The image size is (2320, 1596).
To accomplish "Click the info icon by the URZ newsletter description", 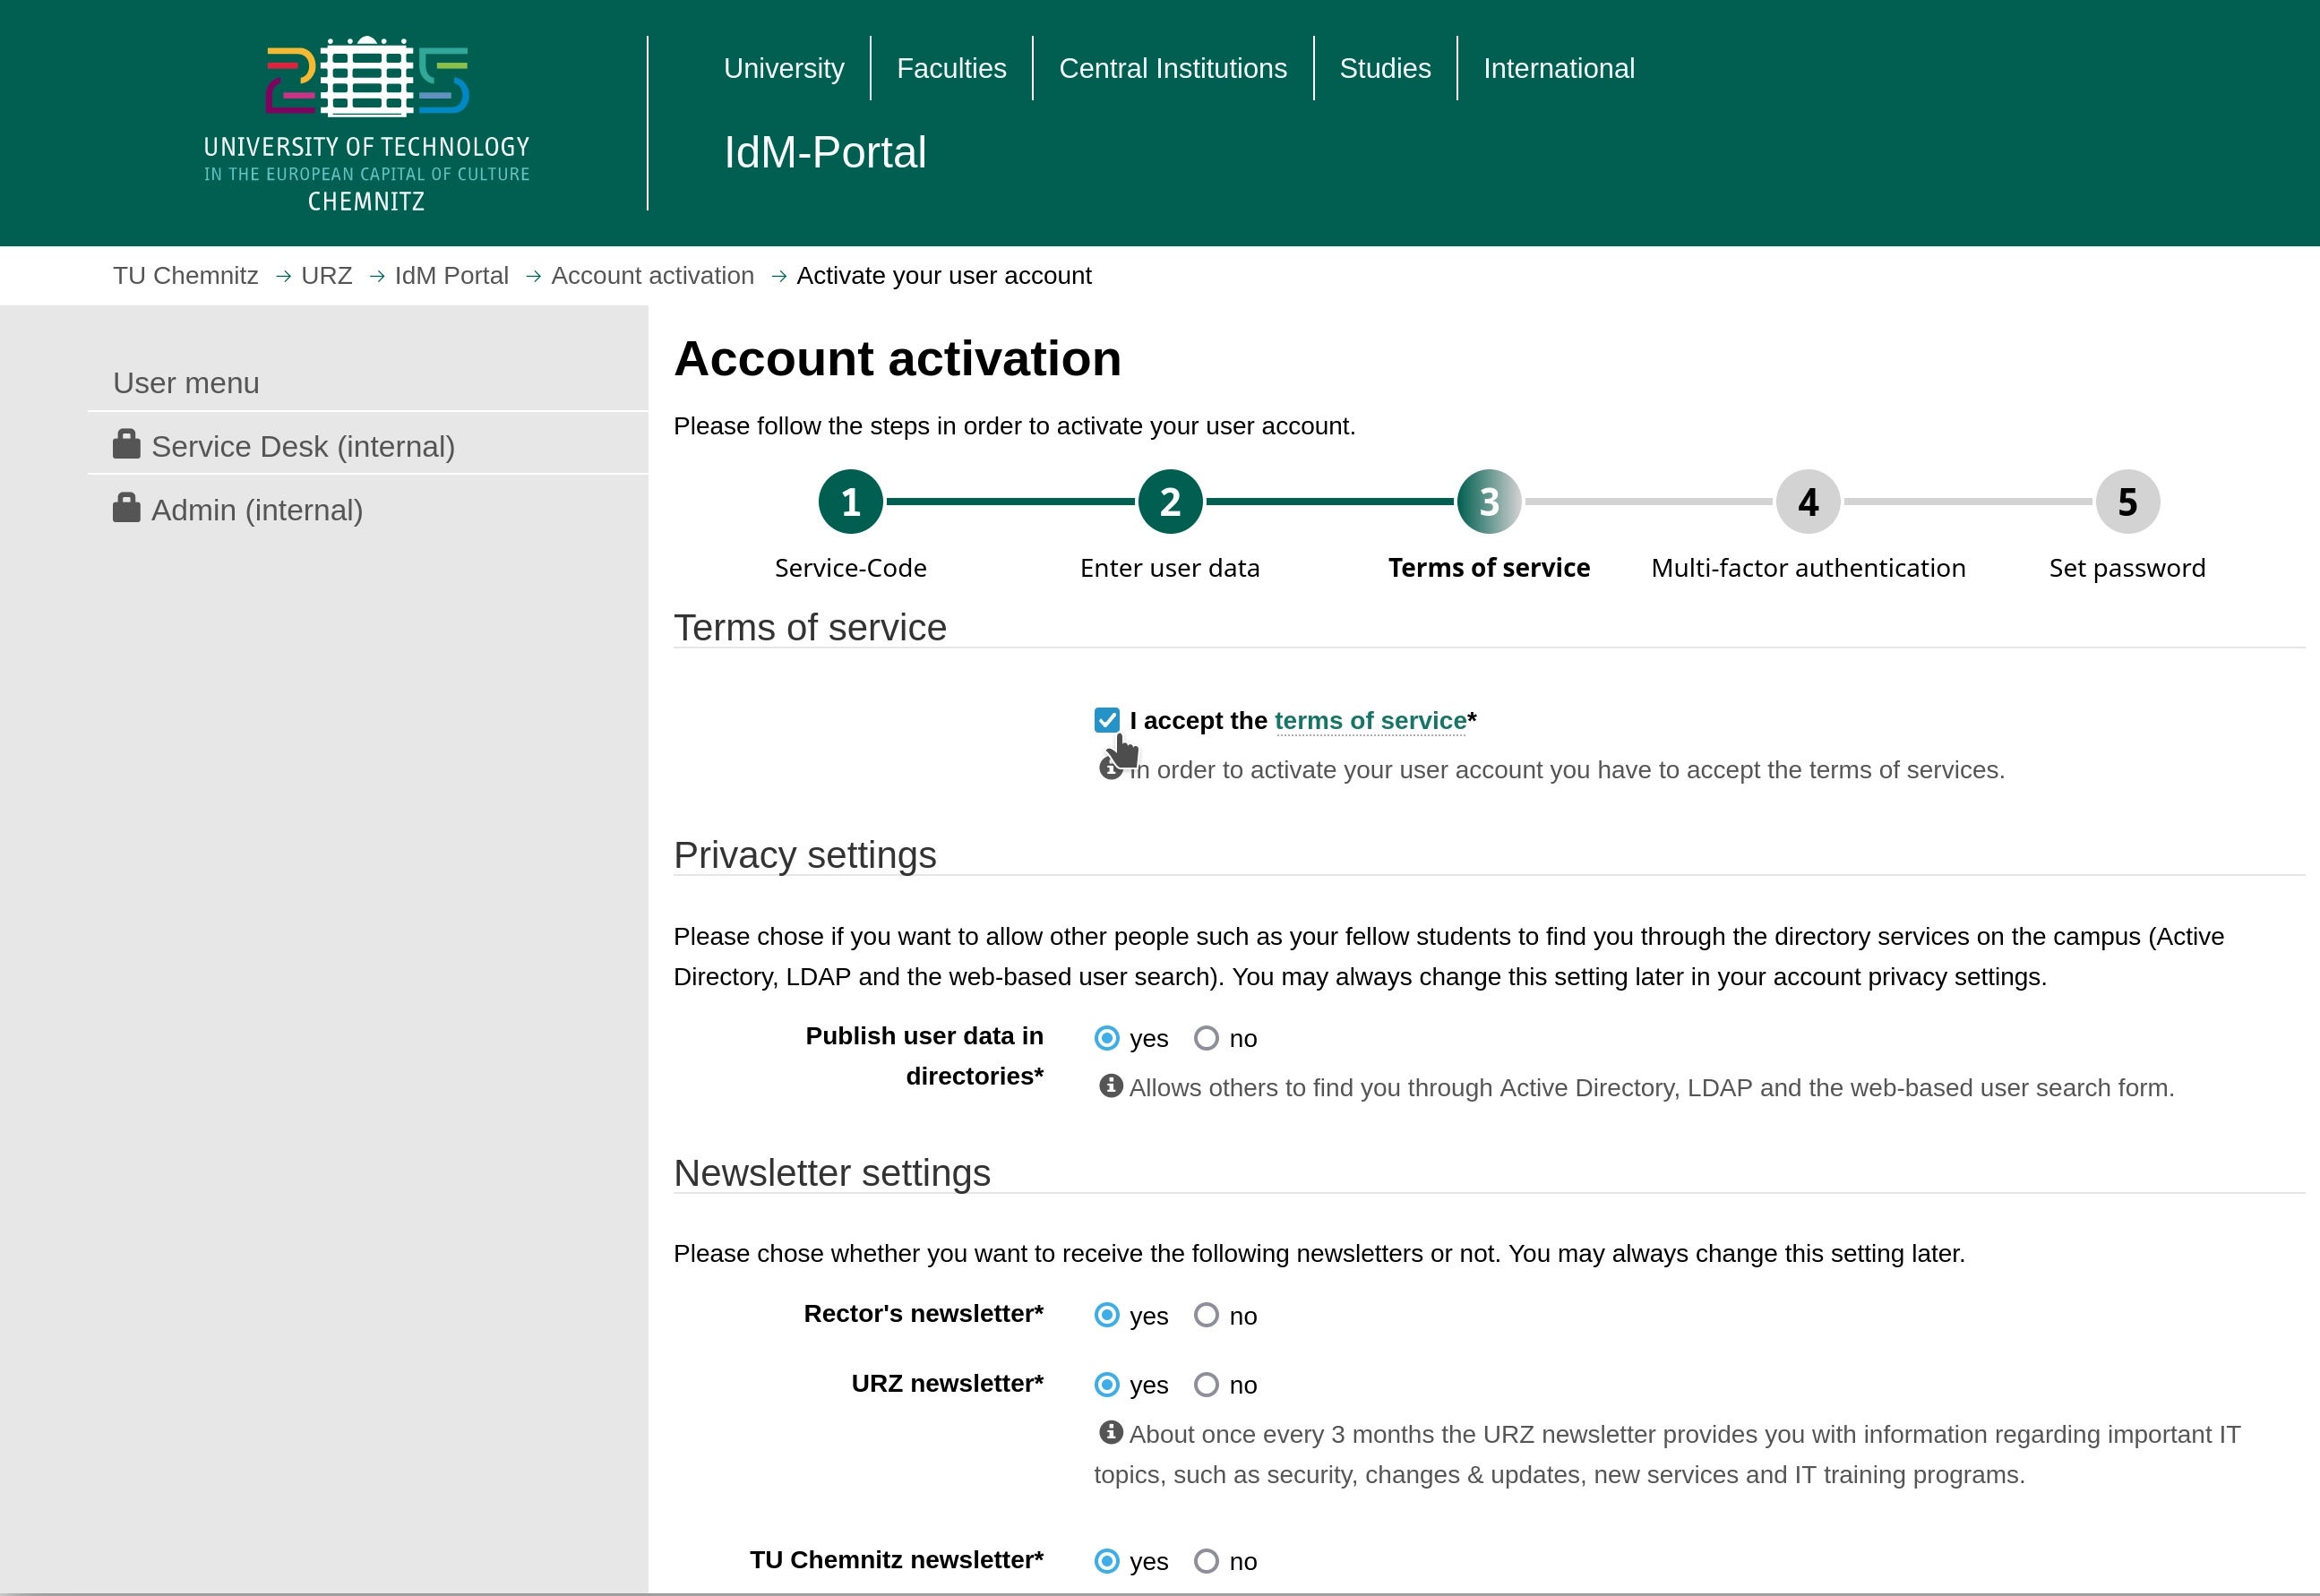I will point(1110,1433).
